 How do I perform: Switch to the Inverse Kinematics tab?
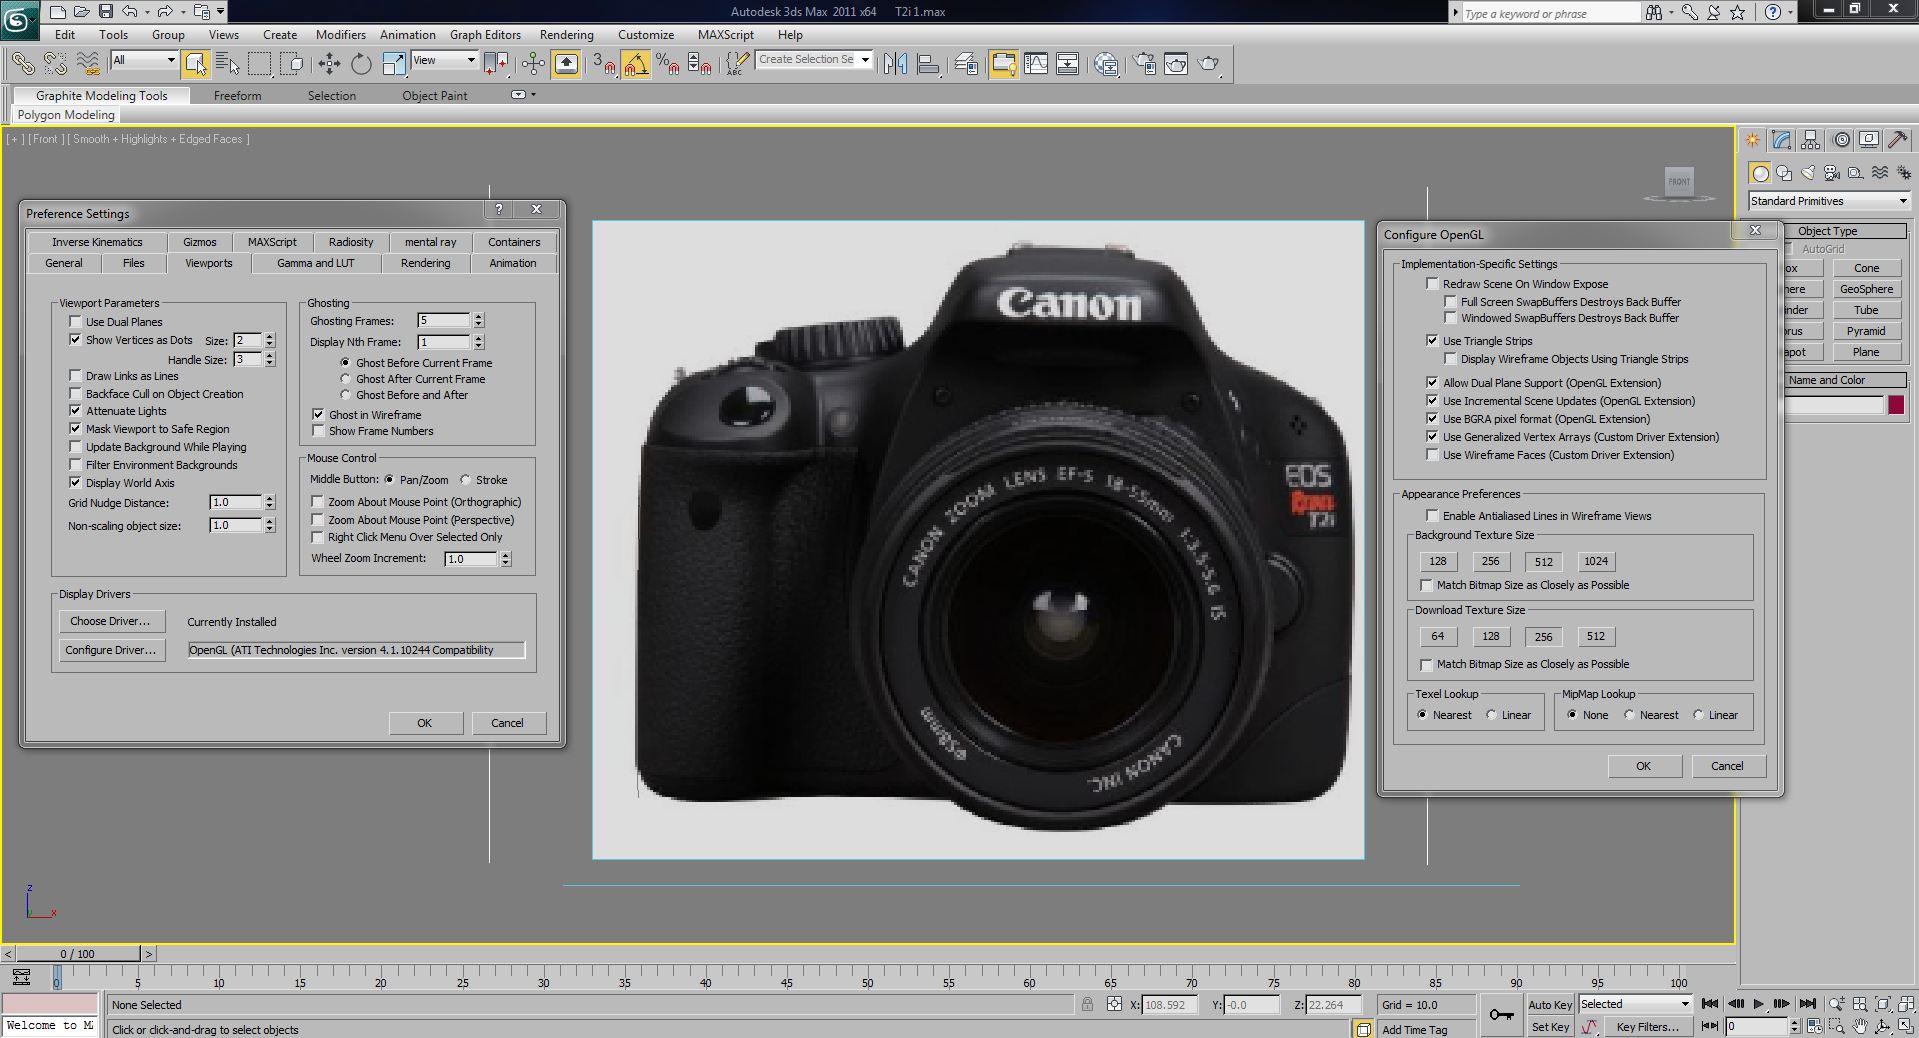click(97, 242)
